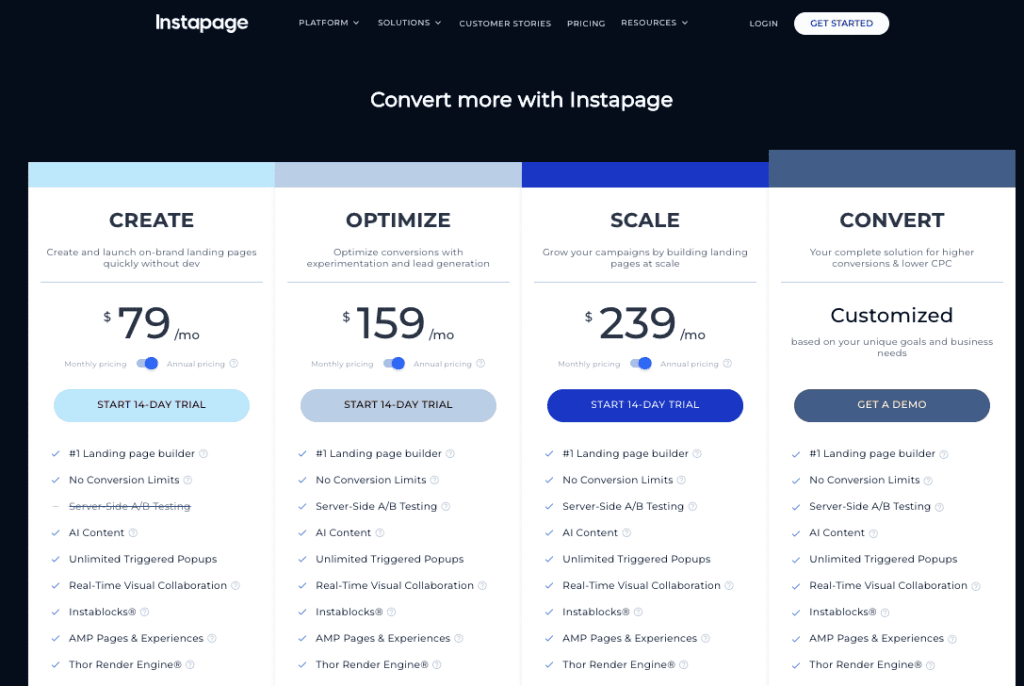Open help icon beside Create plan's Instablocks
This screenshot has height=686, width=1024.
click(x=144, y=612)
